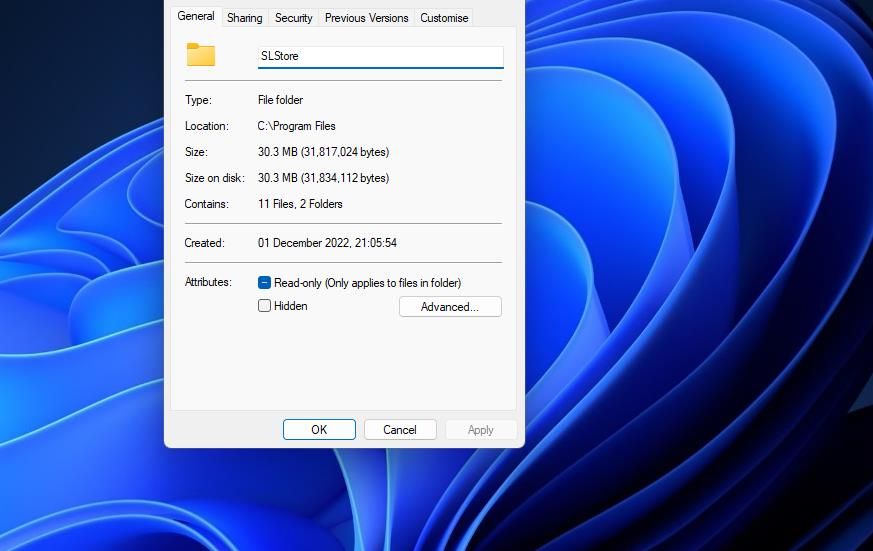Click the 01 December 2022 created date

pyautogui.click(x=327, y=243)
